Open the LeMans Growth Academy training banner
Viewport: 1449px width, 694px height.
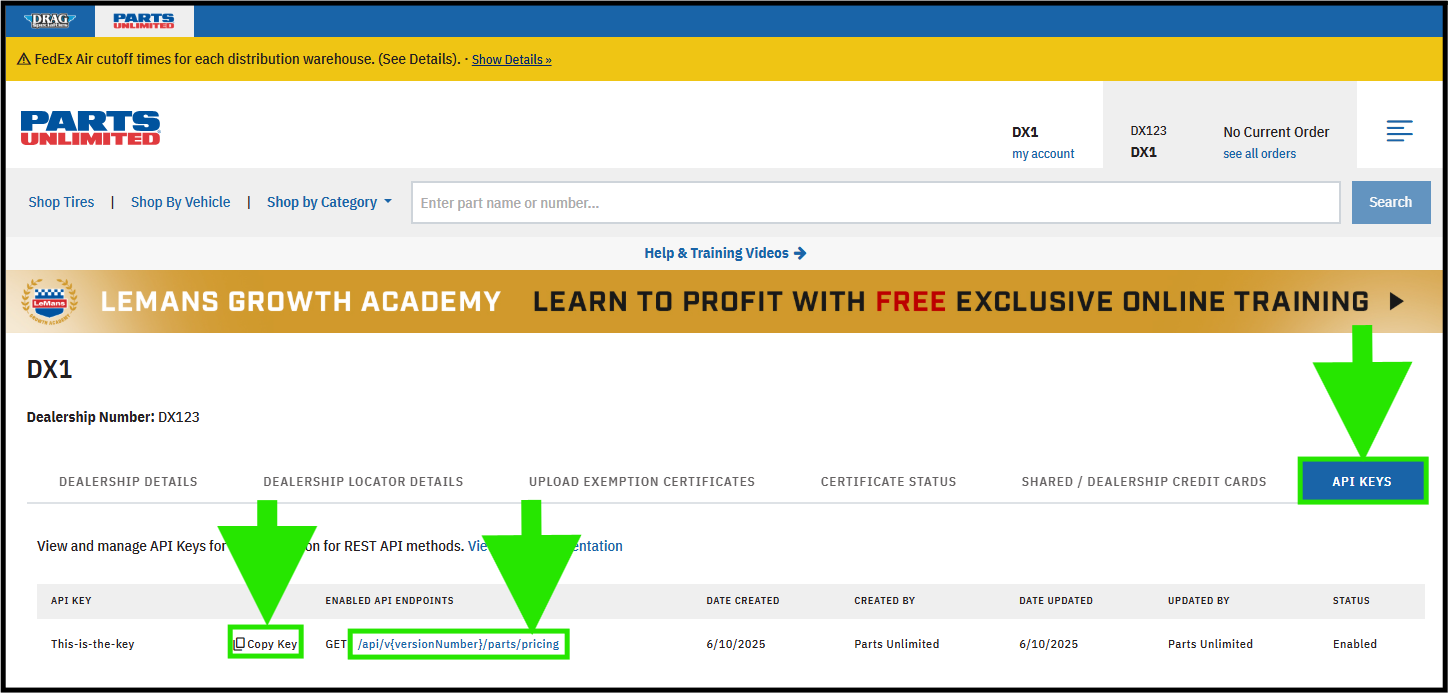click(x=723, y=301)
